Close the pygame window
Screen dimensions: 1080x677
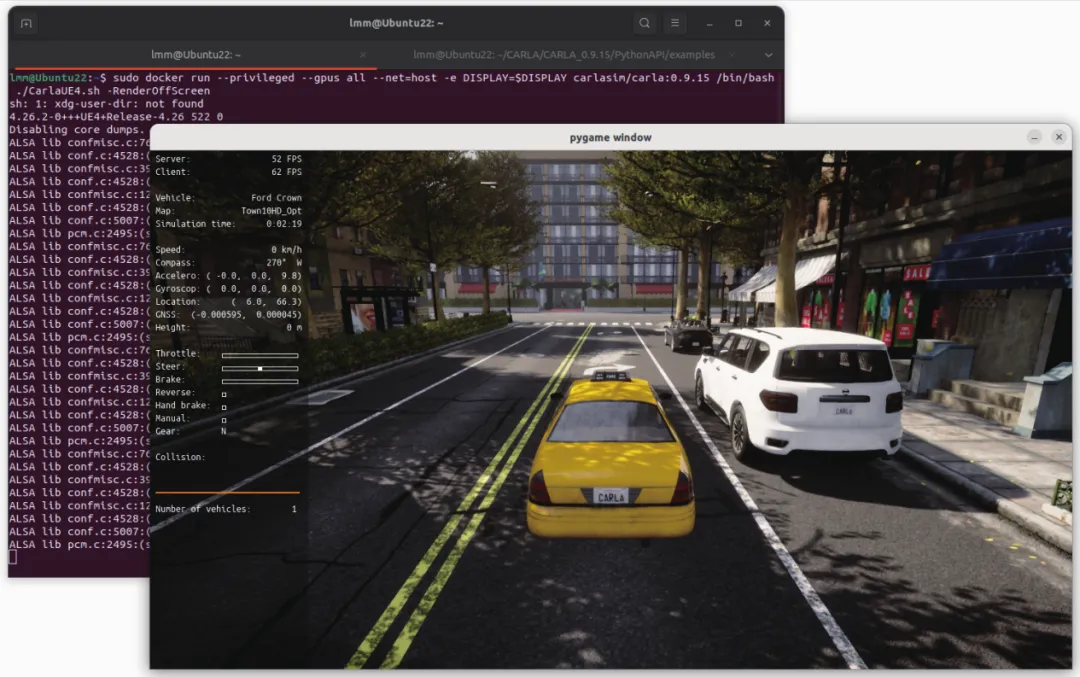1059,137
